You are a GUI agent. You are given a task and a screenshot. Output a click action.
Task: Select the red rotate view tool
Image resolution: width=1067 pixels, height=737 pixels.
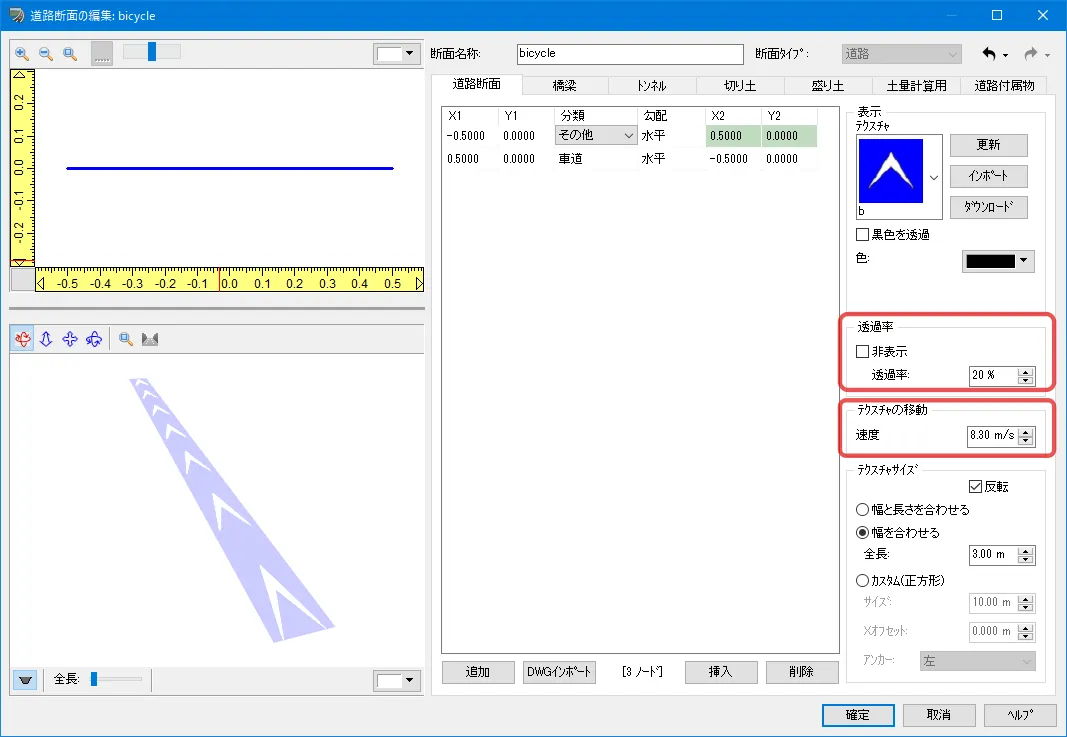point(22,340)
